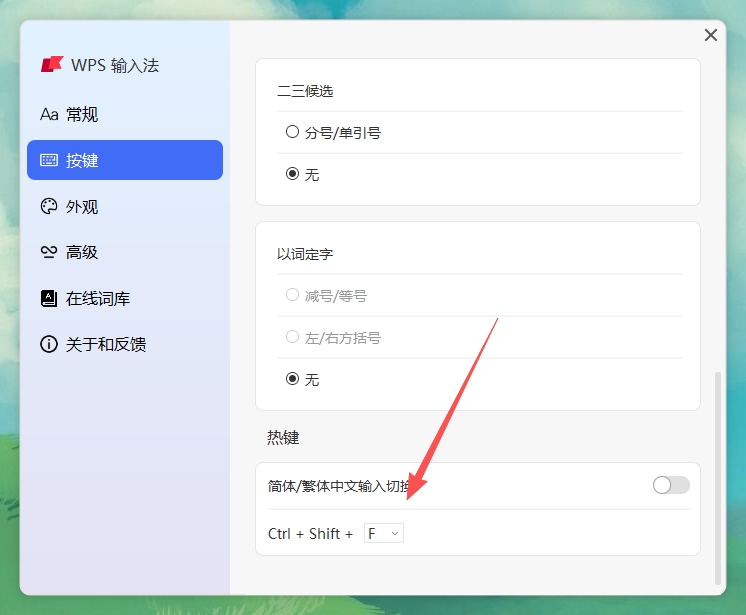This screenshot has height=615, width=746.
Task: Select 无 radio under 二三候选
Action: (292, 174)
